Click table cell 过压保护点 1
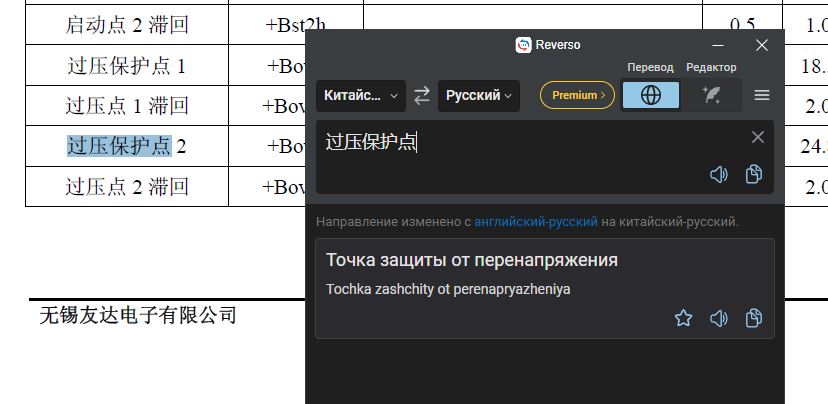828x404 pixels. click(x=127, y=65)
